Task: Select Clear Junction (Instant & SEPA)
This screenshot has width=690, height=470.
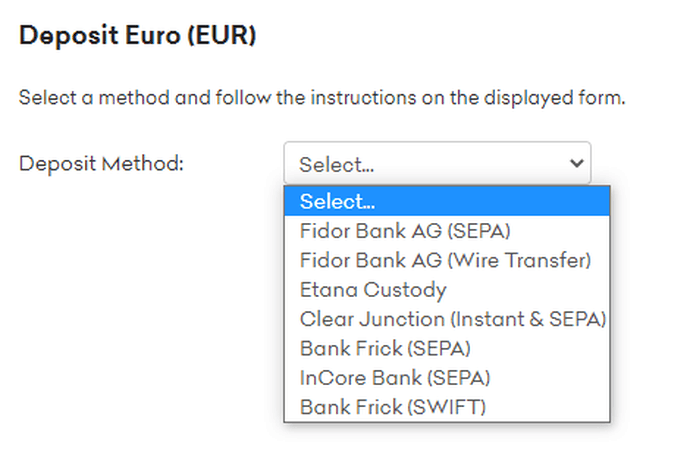Action: (452, 319)
